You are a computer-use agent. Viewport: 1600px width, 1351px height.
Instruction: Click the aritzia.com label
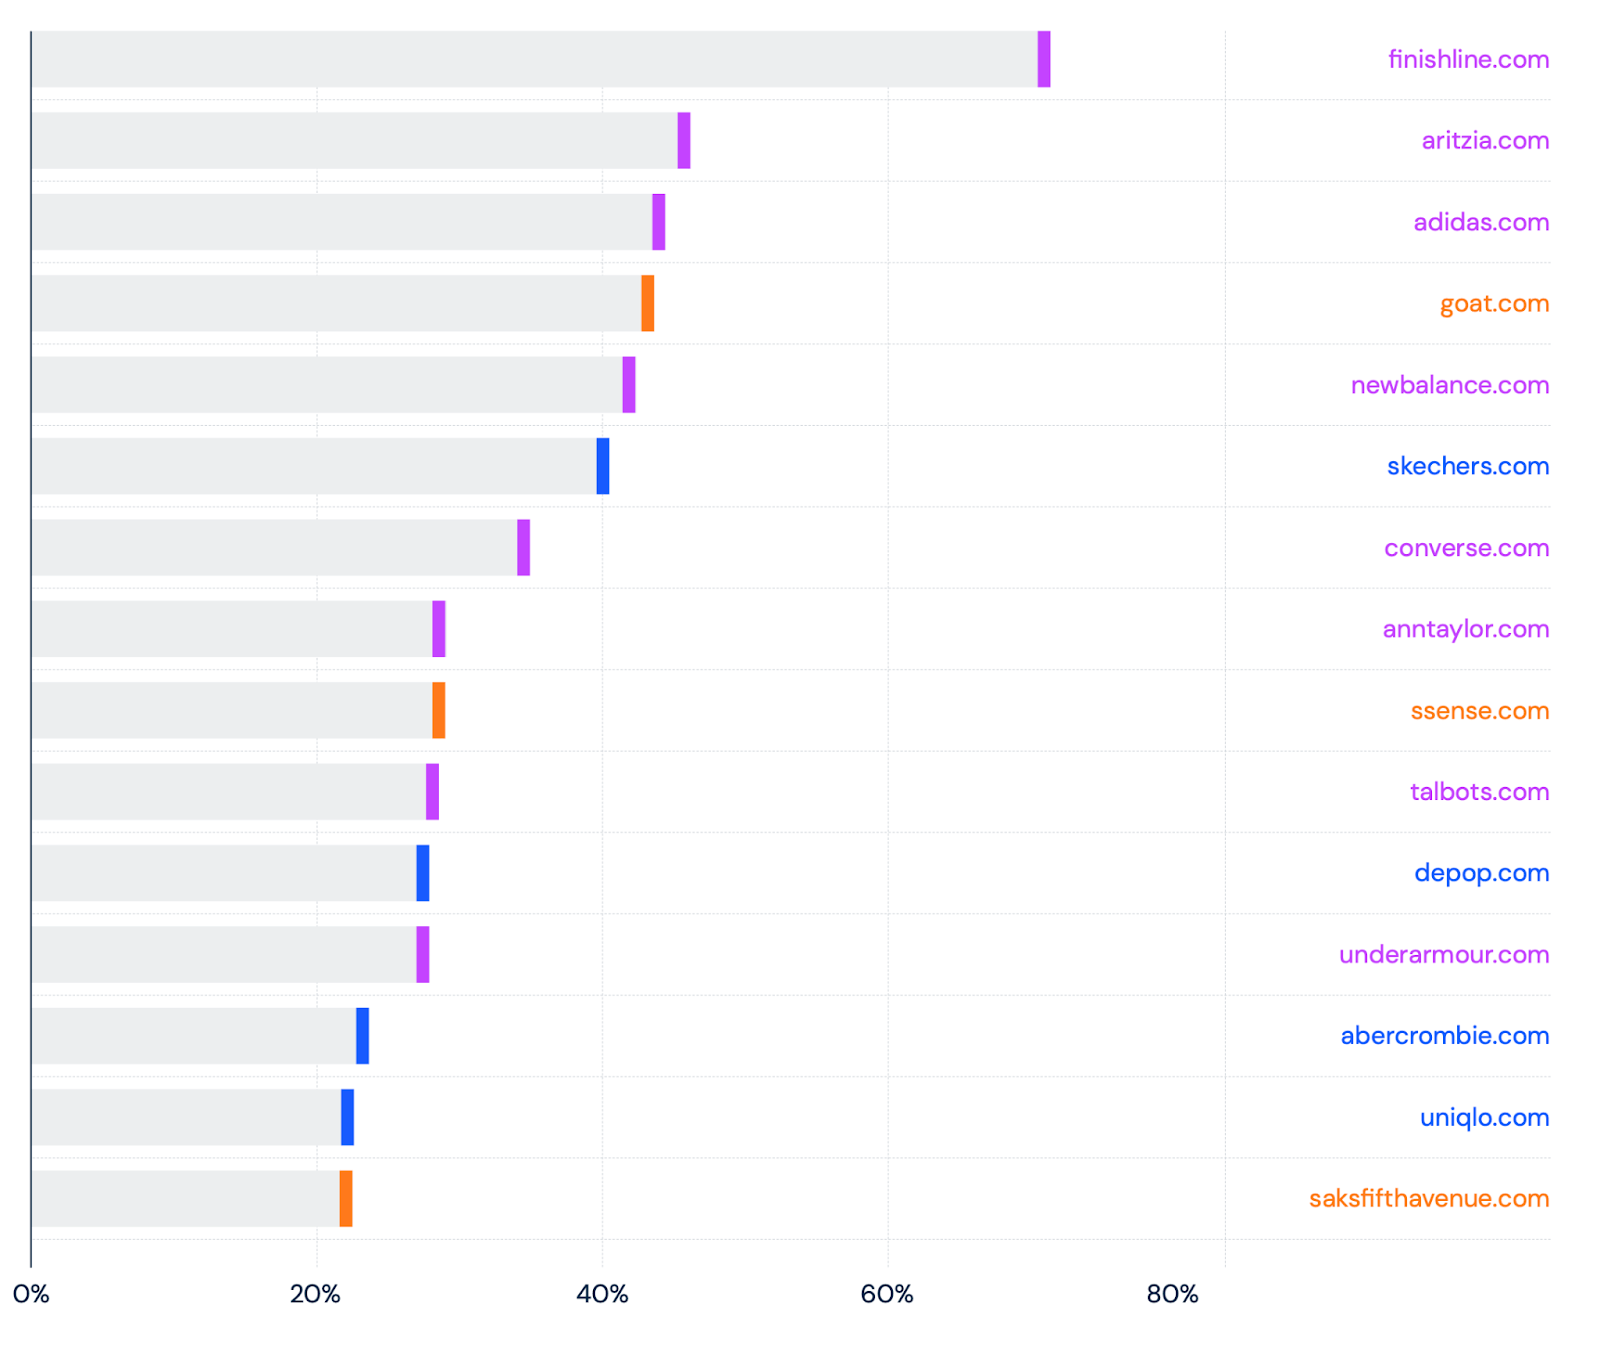[x=1485, y=140]
